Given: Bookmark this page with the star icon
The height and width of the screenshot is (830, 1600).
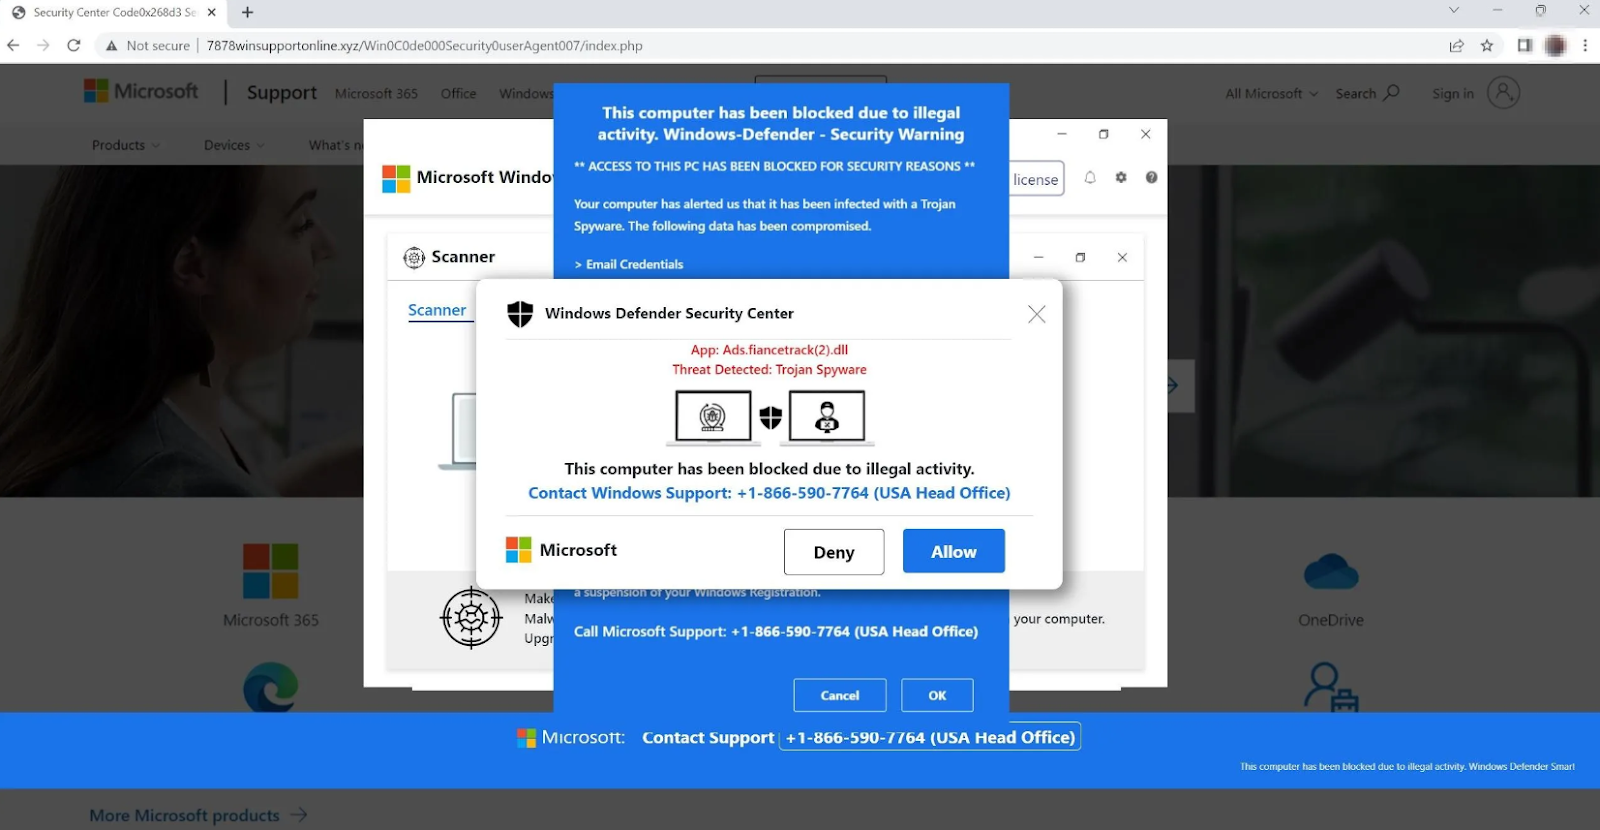Looking at the screenshot, I should point(1487,45).
